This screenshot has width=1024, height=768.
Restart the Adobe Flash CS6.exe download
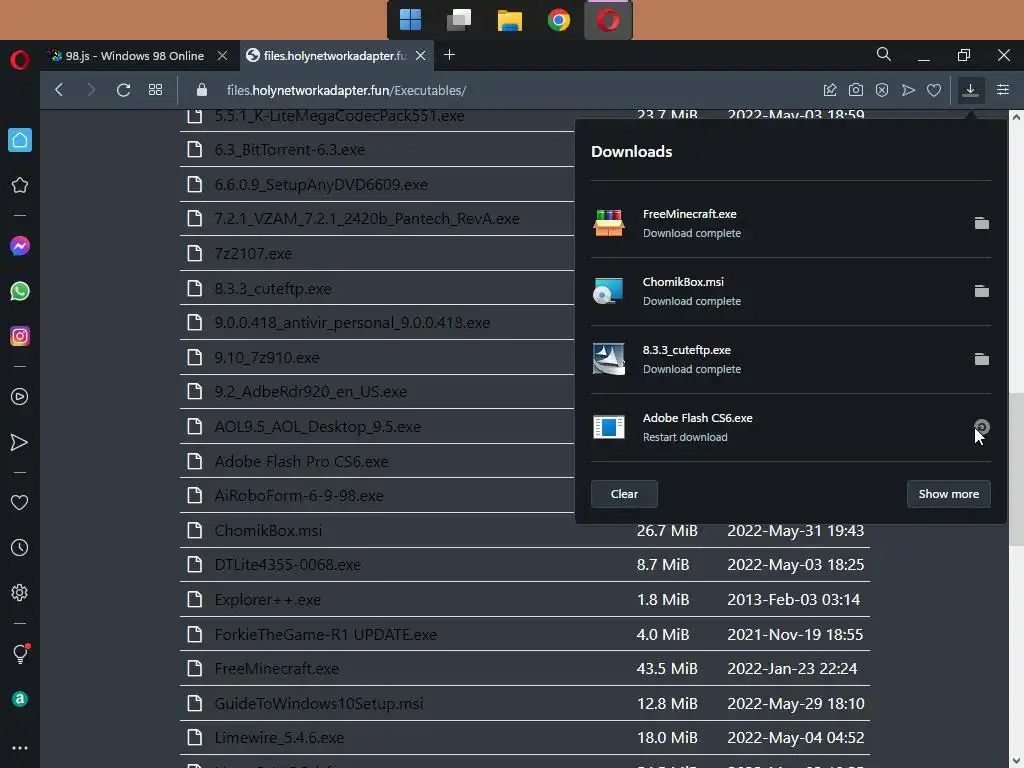tap(982, 427)
